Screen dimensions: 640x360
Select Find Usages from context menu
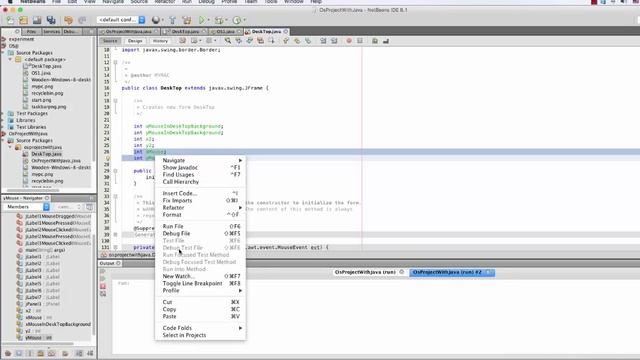[x=178, y=175]
